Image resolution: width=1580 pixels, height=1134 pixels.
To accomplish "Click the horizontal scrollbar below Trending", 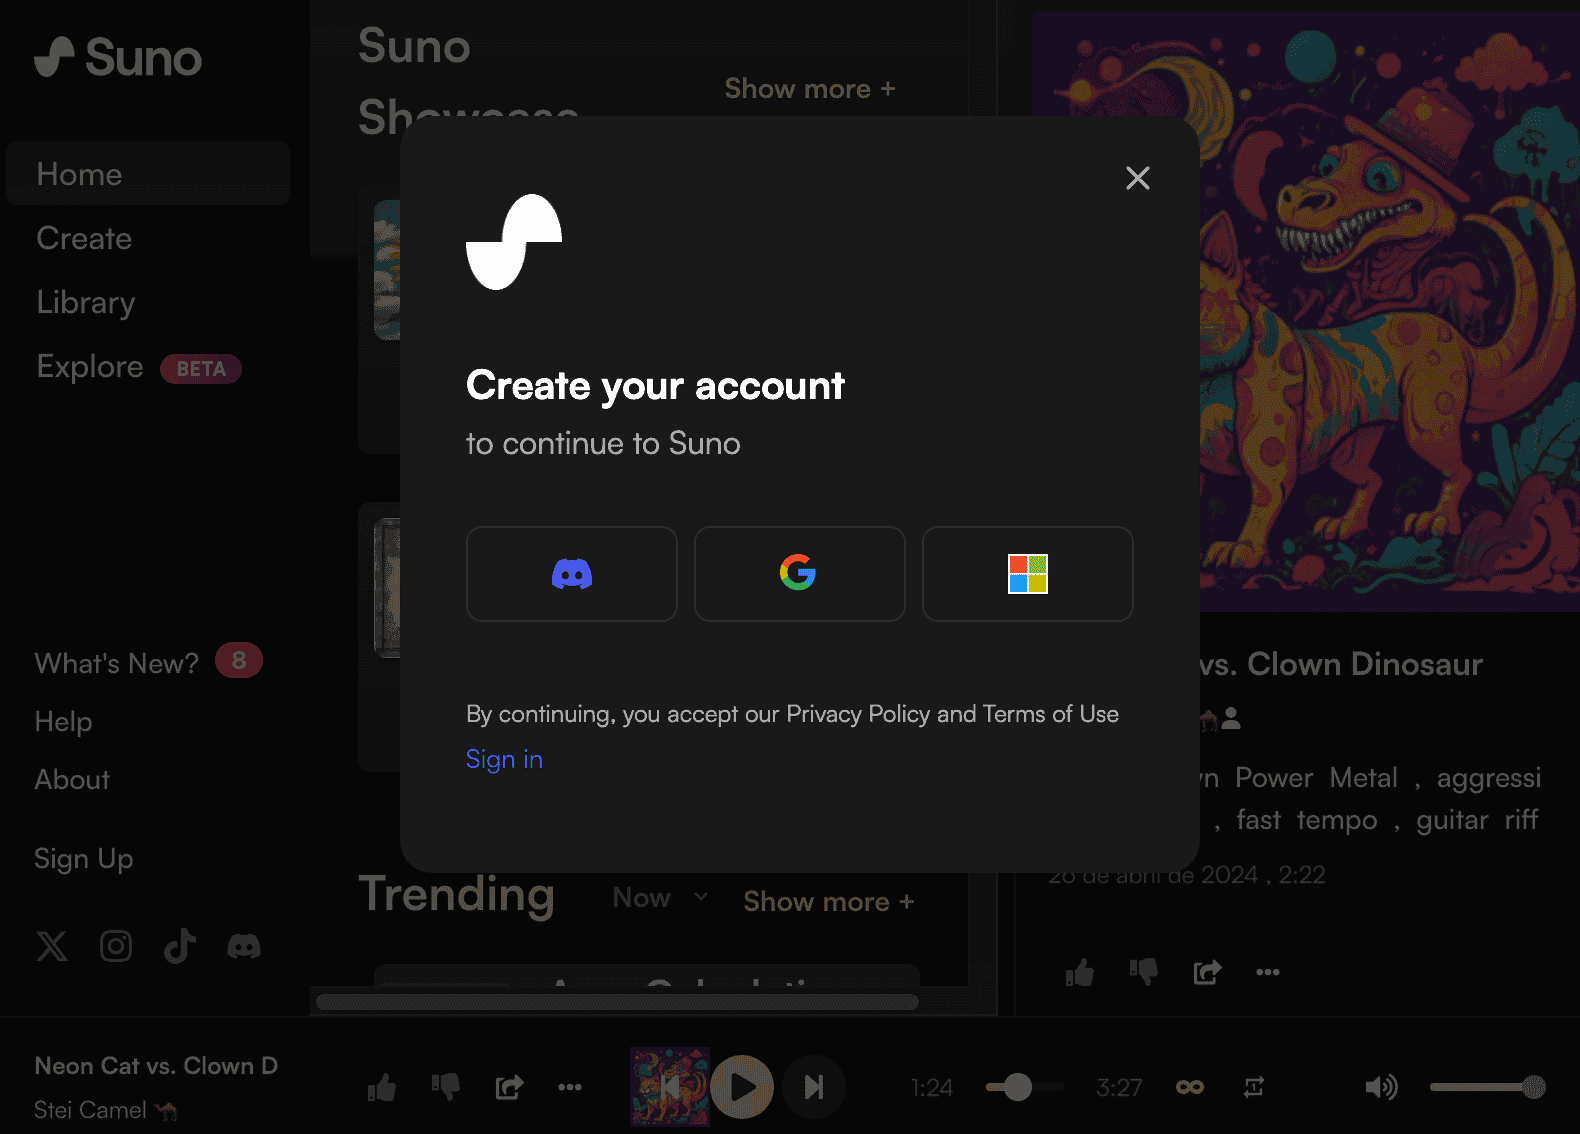I will click(x=617, y=1001).
